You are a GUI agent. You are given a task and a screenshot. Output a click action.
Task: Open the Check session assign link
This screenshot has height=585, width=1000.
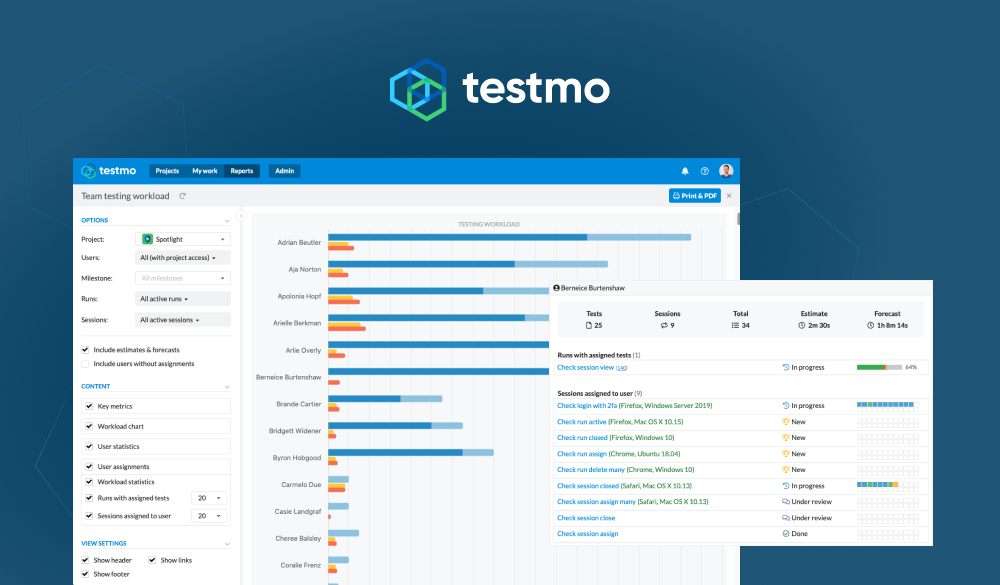[x=587, y=534]
